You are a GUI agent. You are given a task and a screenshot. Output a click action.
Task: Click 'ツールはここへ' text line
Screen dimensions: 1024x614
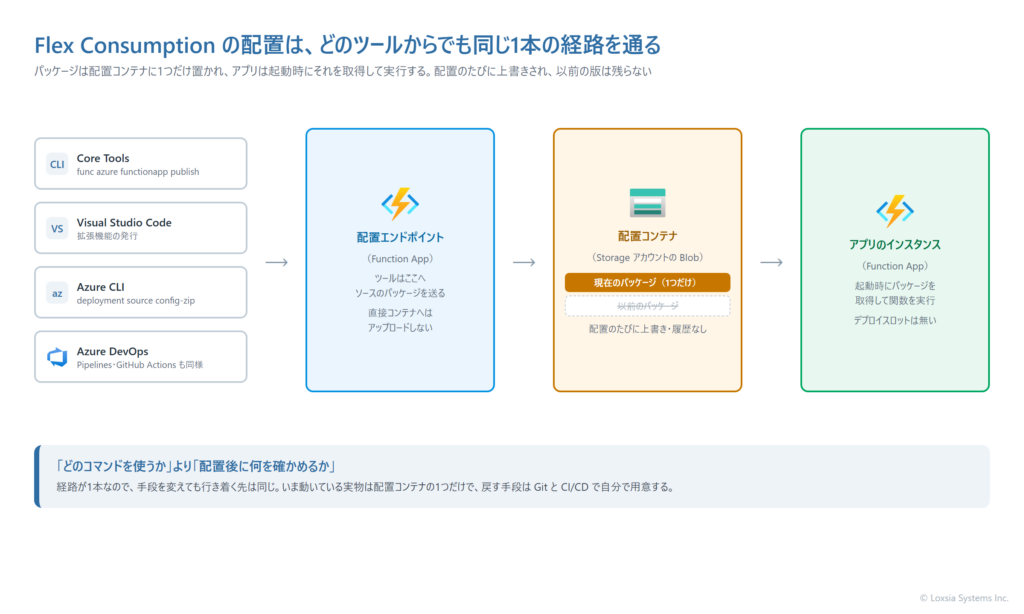400,278
